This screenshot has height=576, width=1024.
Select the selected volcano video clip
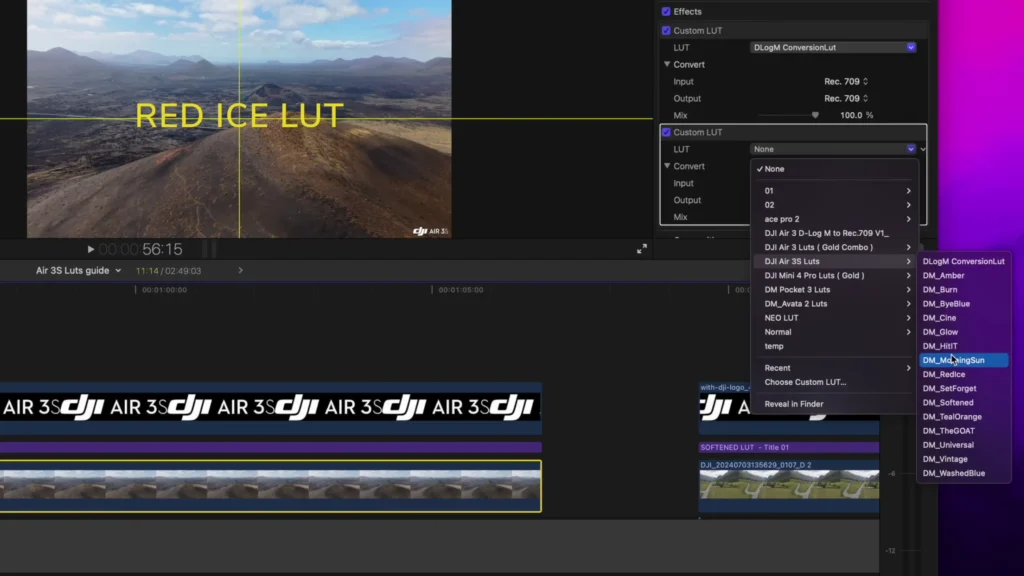270,486
